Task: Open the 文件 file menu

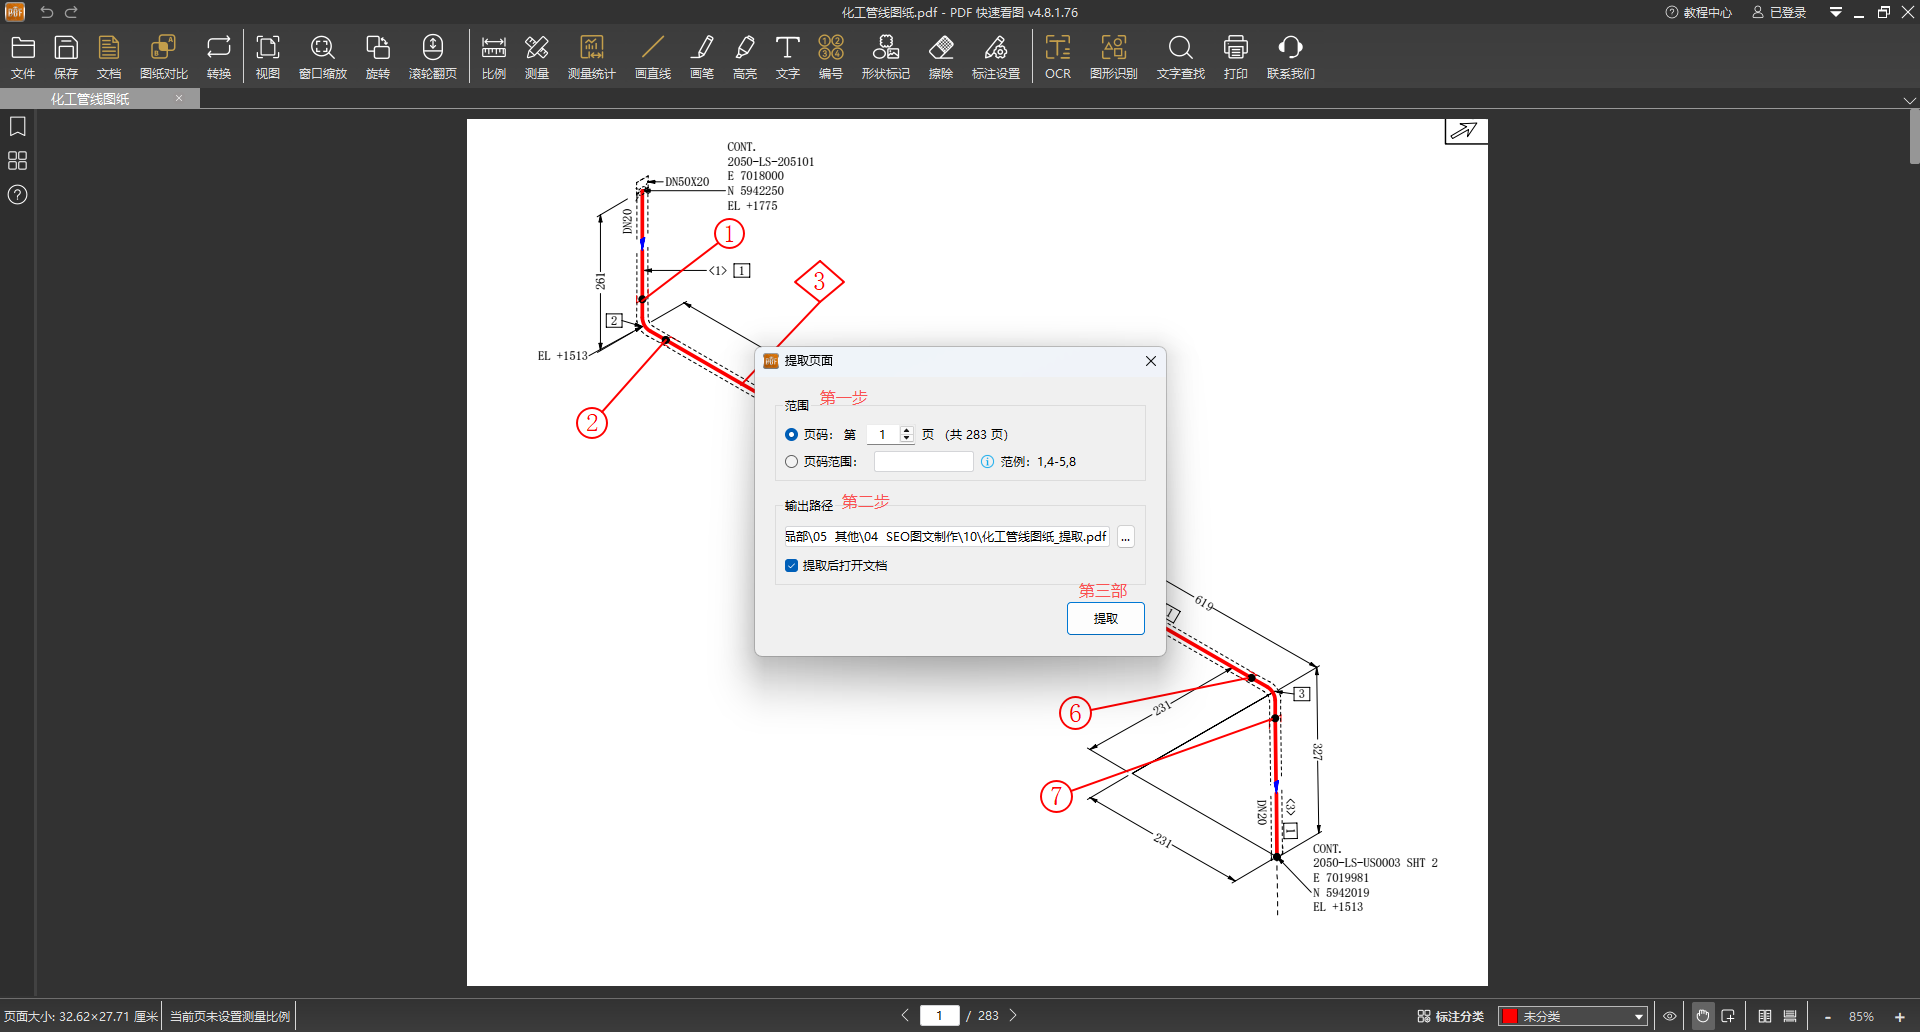Action: [23, 57]
